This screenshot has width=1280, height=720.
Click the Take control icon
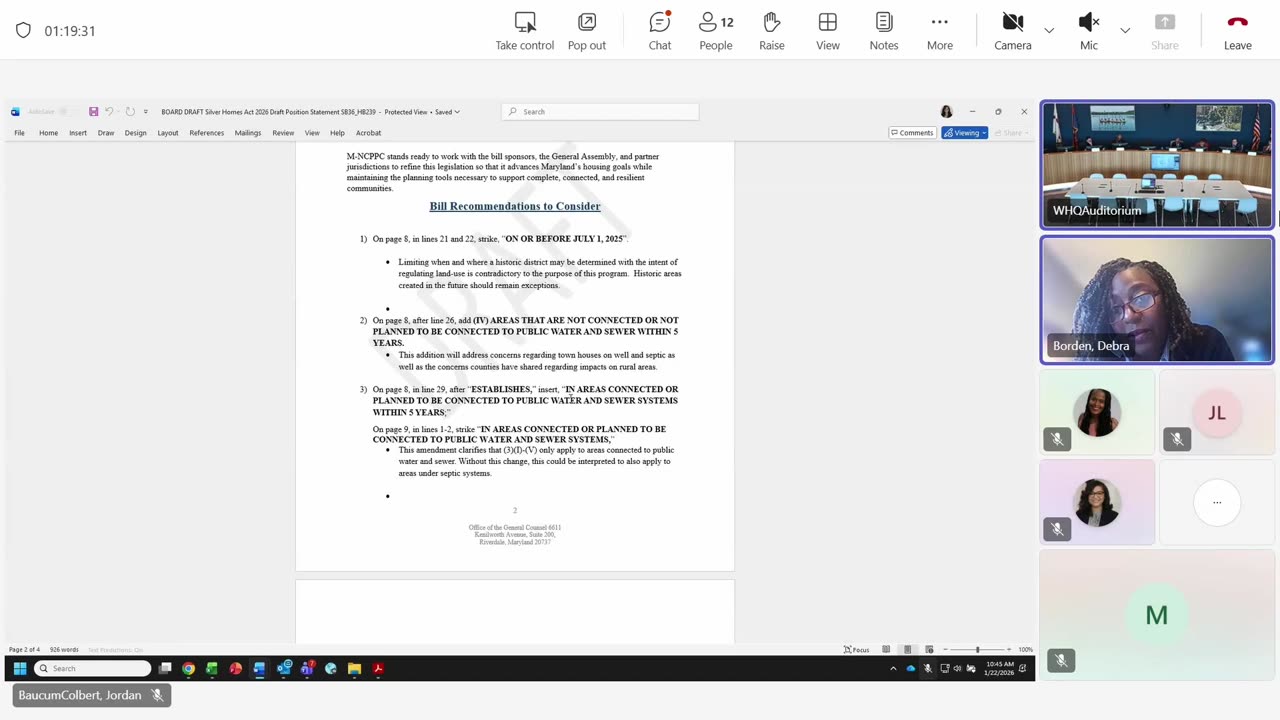pyautogui.click(x=525, y=22)
